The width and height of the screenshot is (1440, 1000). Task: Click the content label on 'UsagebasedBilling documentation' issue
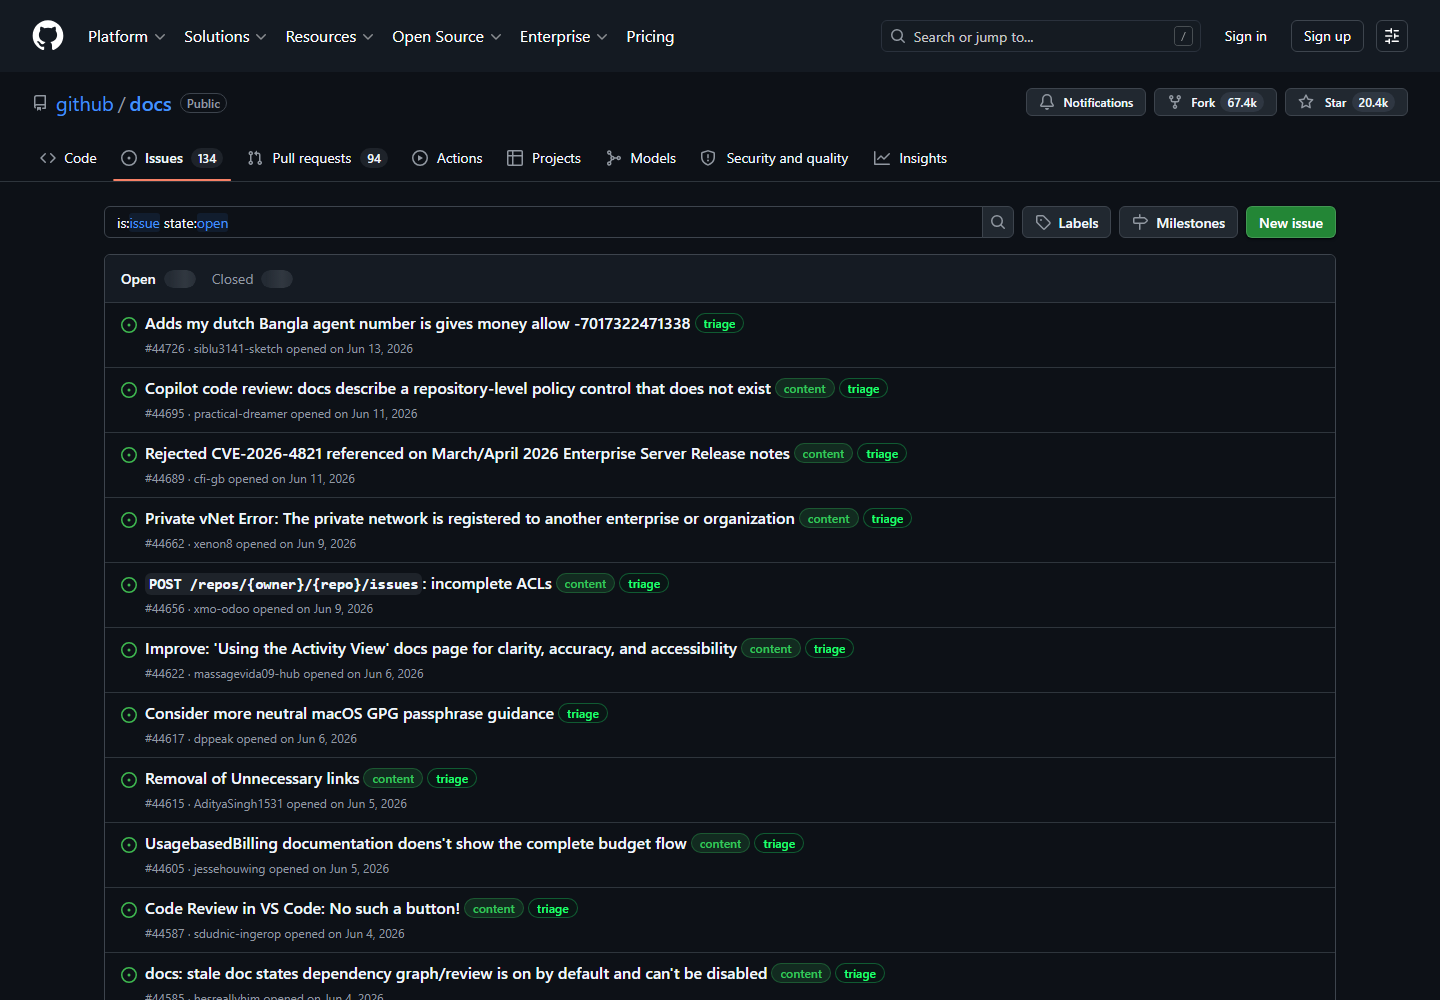tap(721, 844)
